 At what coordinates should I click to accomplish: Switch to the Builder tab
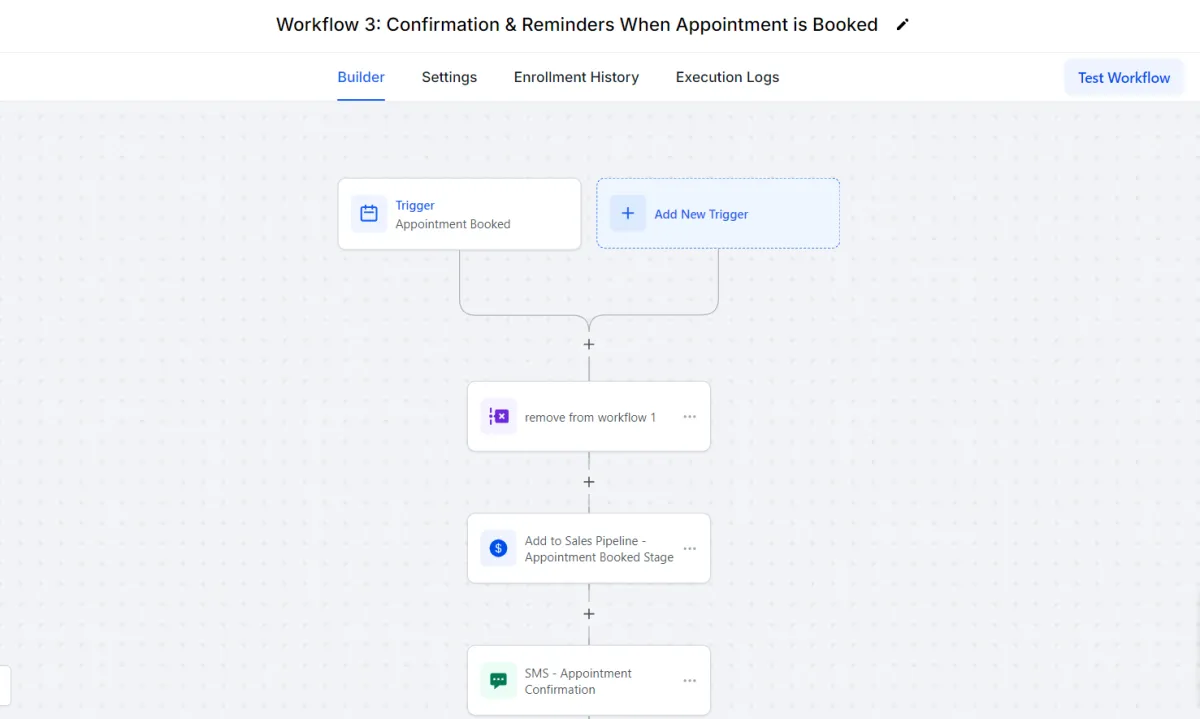coord(361,77)
